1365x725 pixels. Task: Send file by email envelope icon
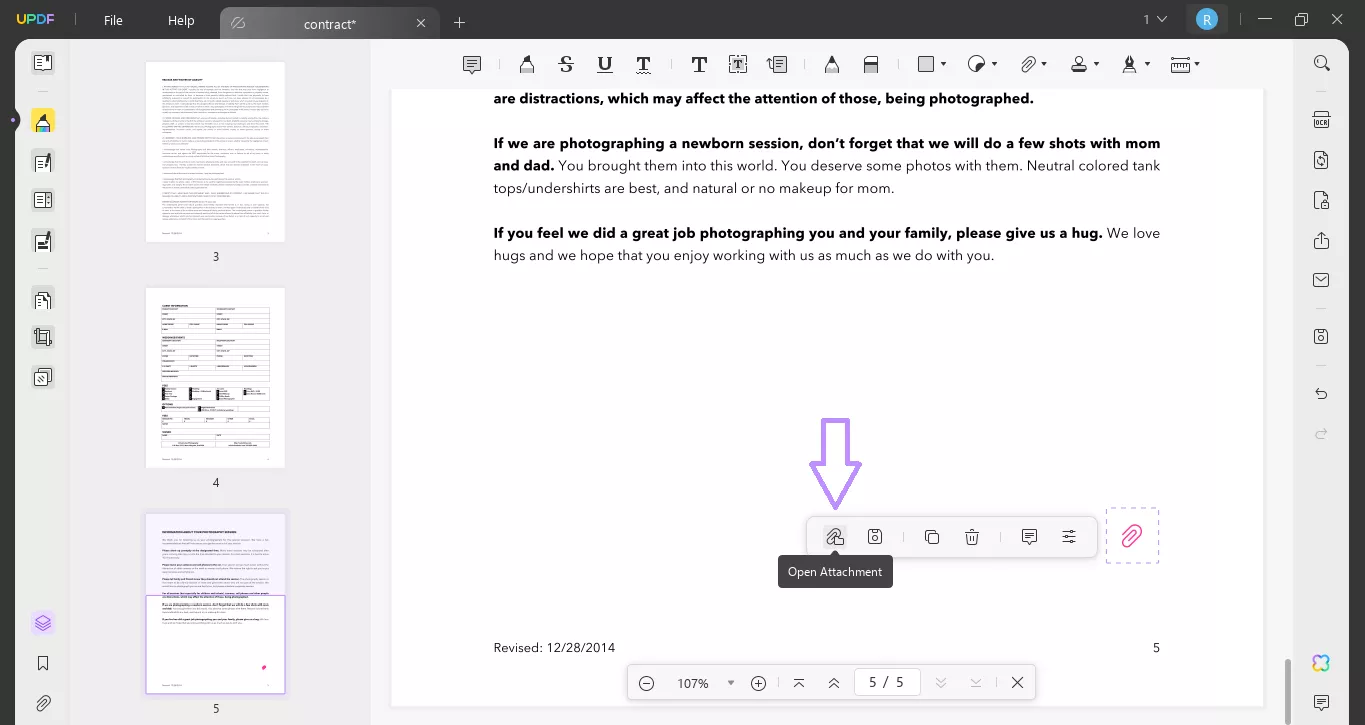point(1322,280)
